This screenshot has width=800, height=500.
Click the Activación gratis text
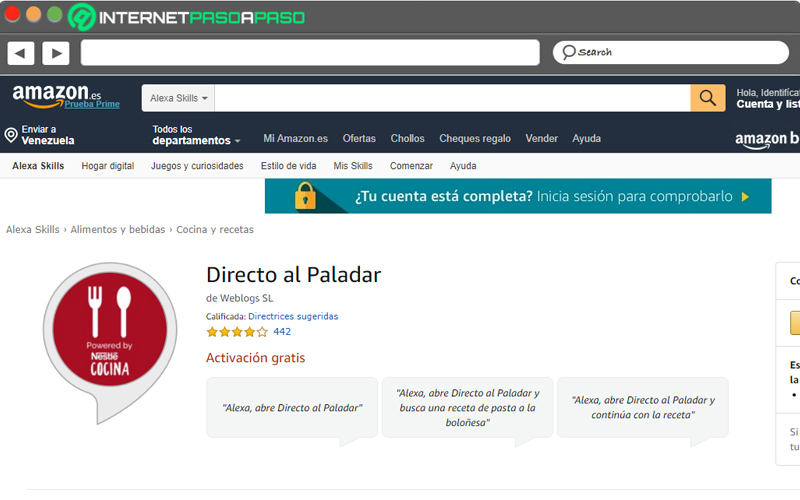(256, 358)
